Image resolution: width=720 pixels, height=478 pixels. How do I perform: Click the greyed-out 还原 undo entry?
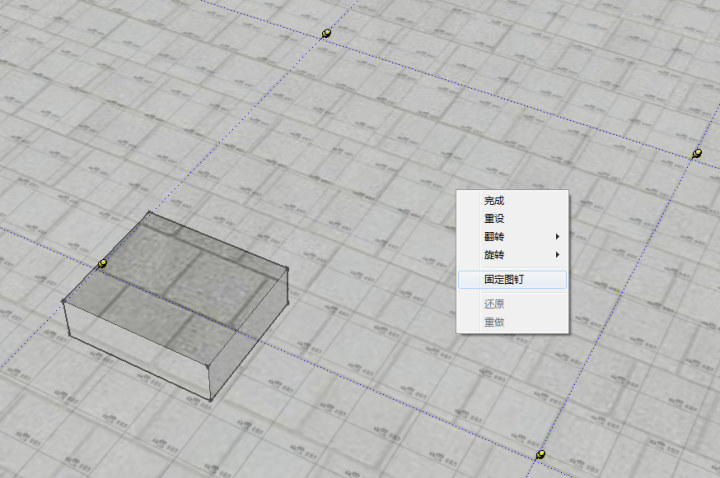click(512, 304)
